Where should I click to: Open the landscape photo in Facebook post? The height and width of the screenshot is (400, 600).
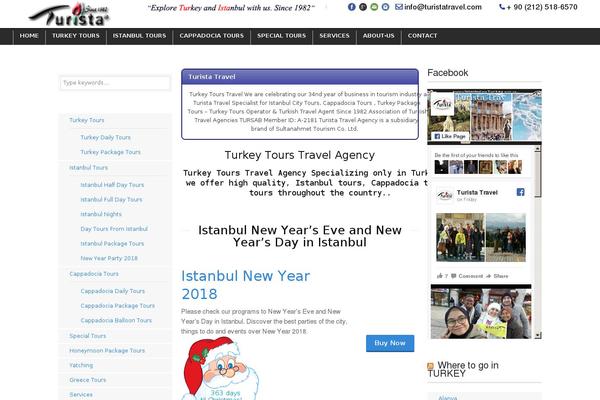coord(505,237)
